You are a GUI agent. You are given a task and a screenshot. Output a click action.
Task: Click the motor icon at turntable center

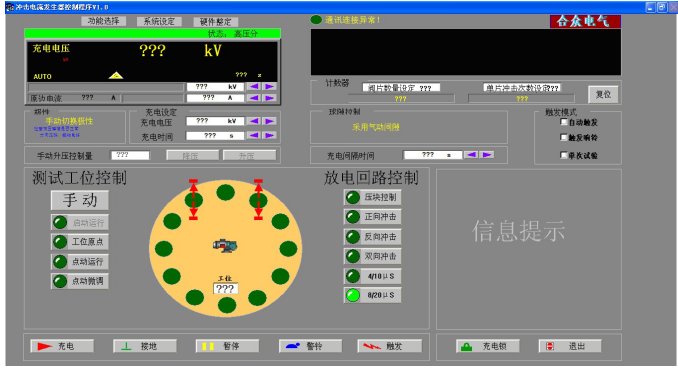(x=225, y=246)
